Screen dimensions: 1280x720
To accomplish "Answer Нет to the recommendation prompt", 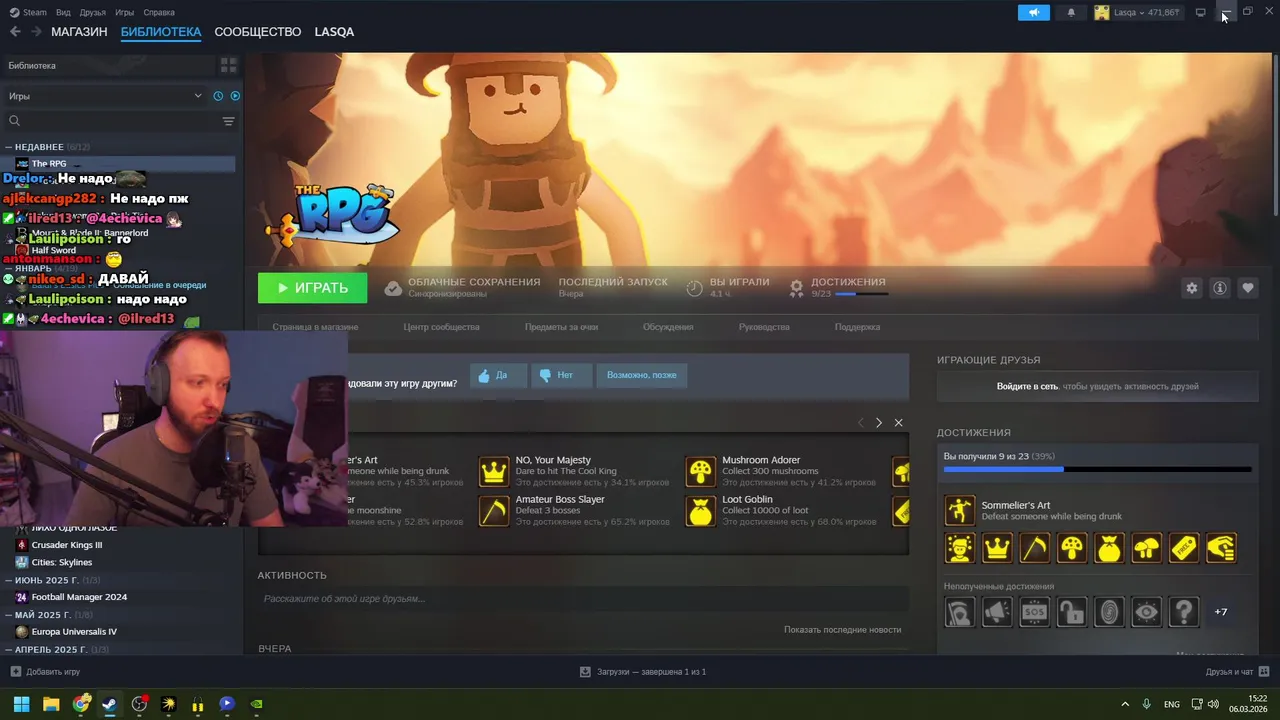I will pyautogui.click(x=560, y=375).
